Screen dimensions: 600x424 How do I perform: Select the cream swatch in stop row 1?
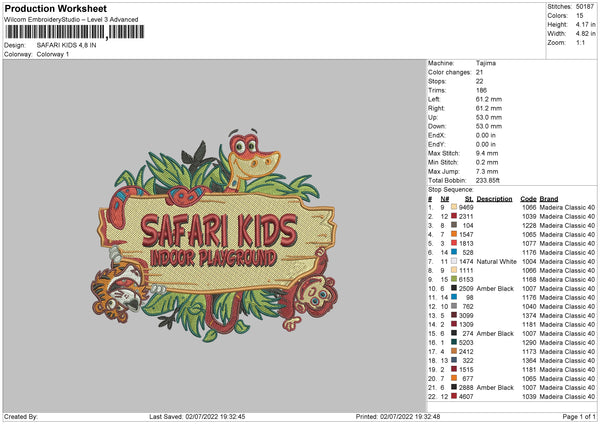454,207
